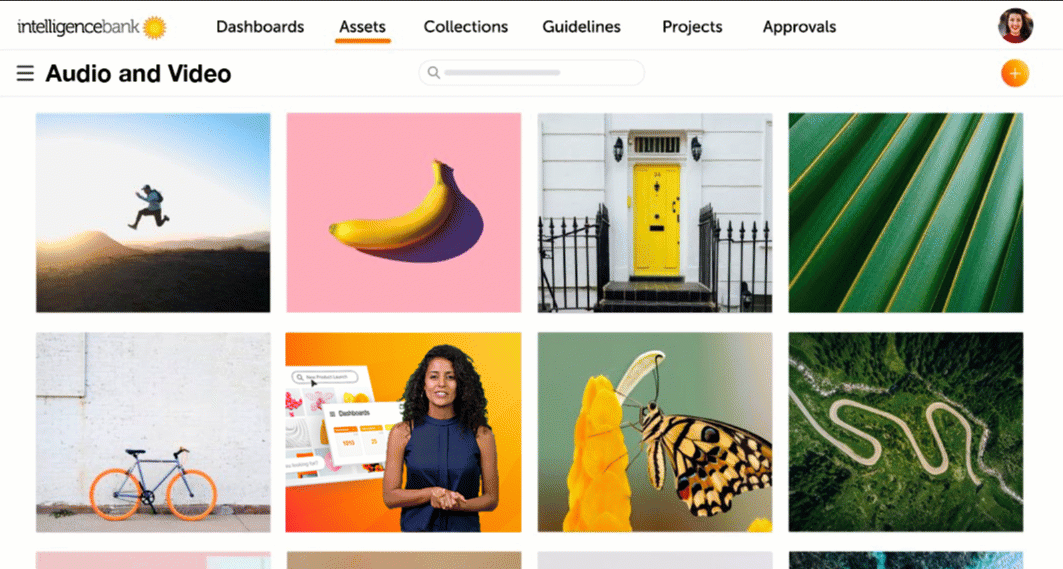The width and height of the screenshot is (1063, 569).
Task: Click the search magnifier icon
Action: (x=434, y=73)
